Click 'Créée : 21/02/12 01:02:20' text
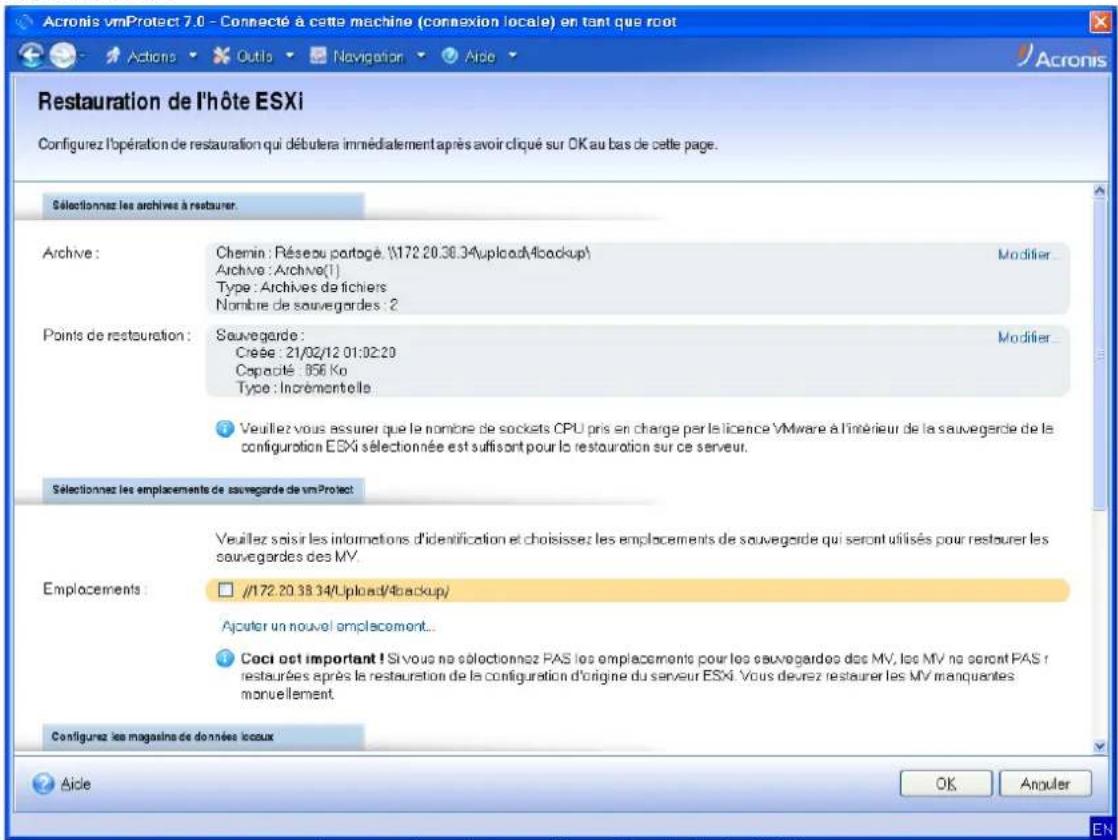 (x=315, y=352)
